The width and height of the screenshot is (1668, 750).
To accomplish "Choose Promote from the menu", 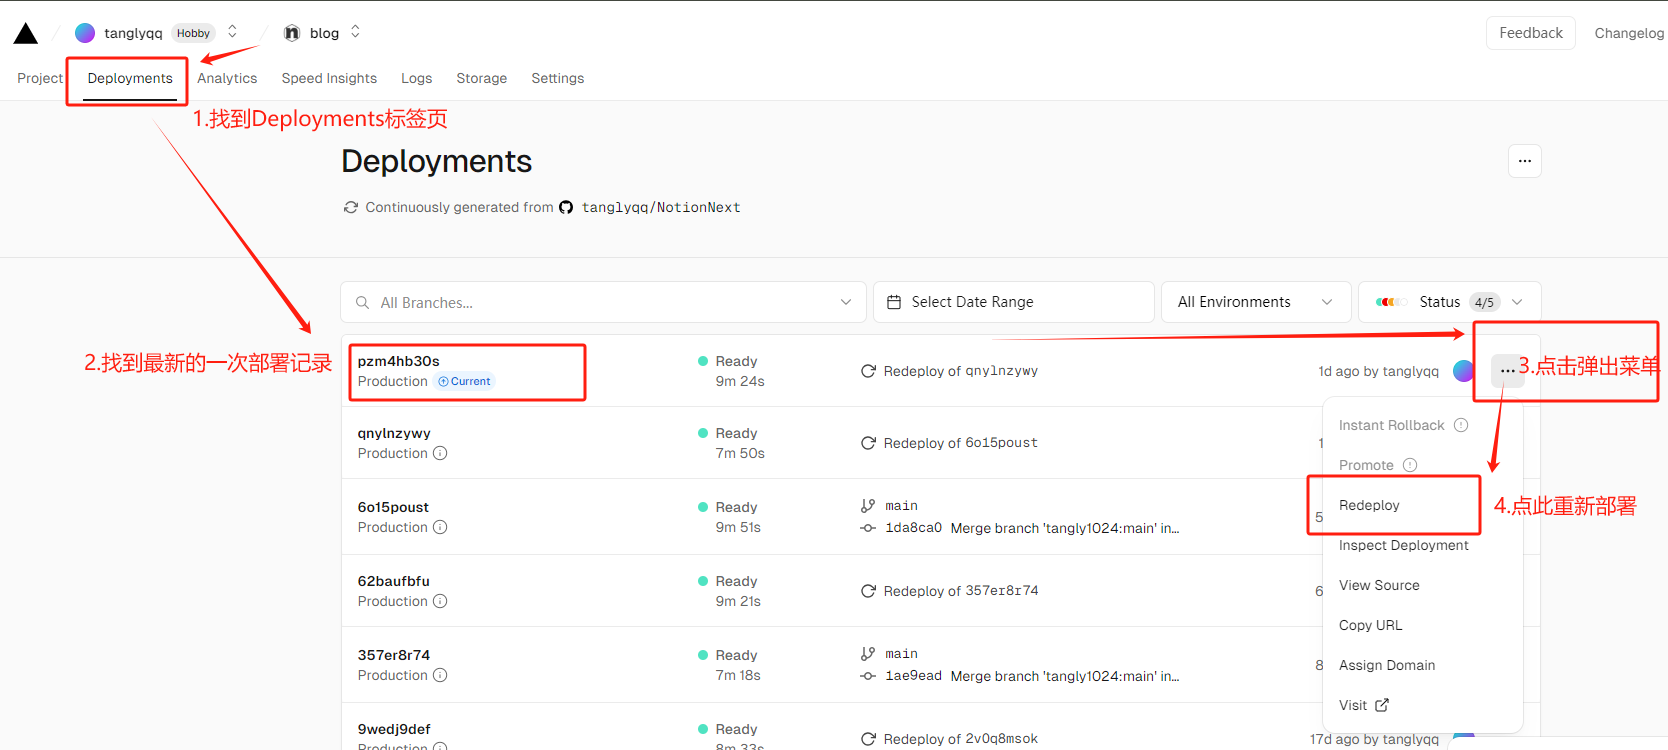I will 1423,465.
